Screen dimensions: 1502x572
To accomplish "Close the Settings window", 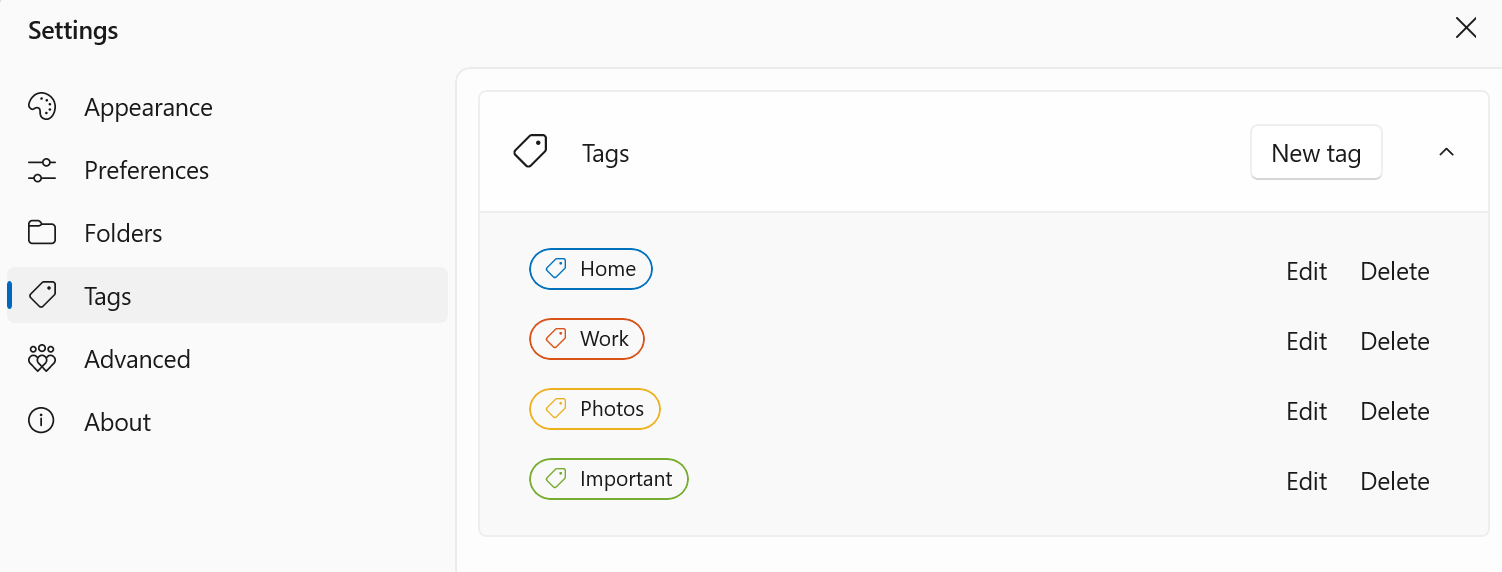I will (1466, 28).
